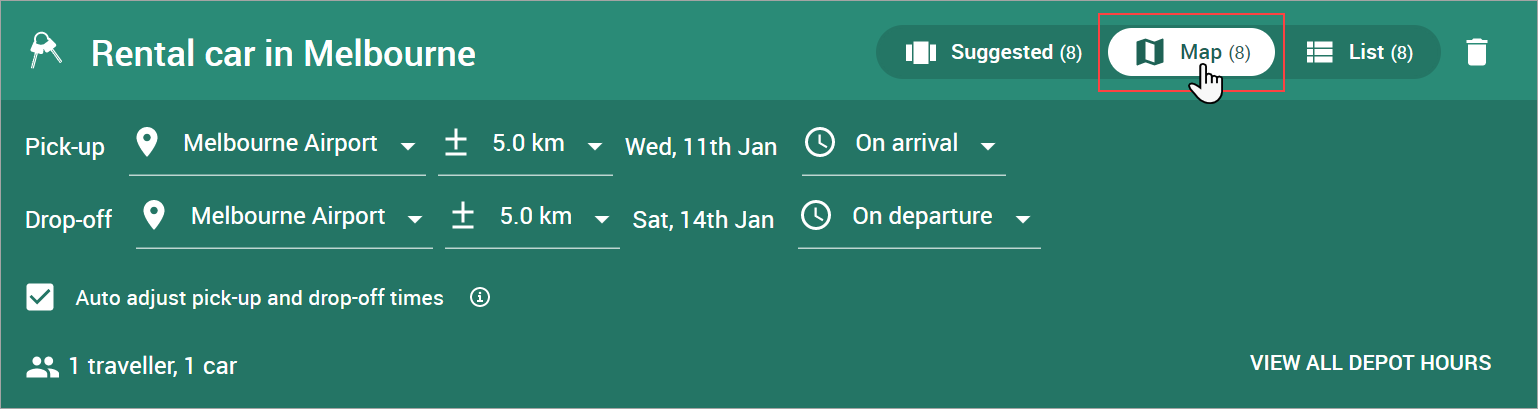
Task: Delete rental car with trash icon
Action: 1476,52
